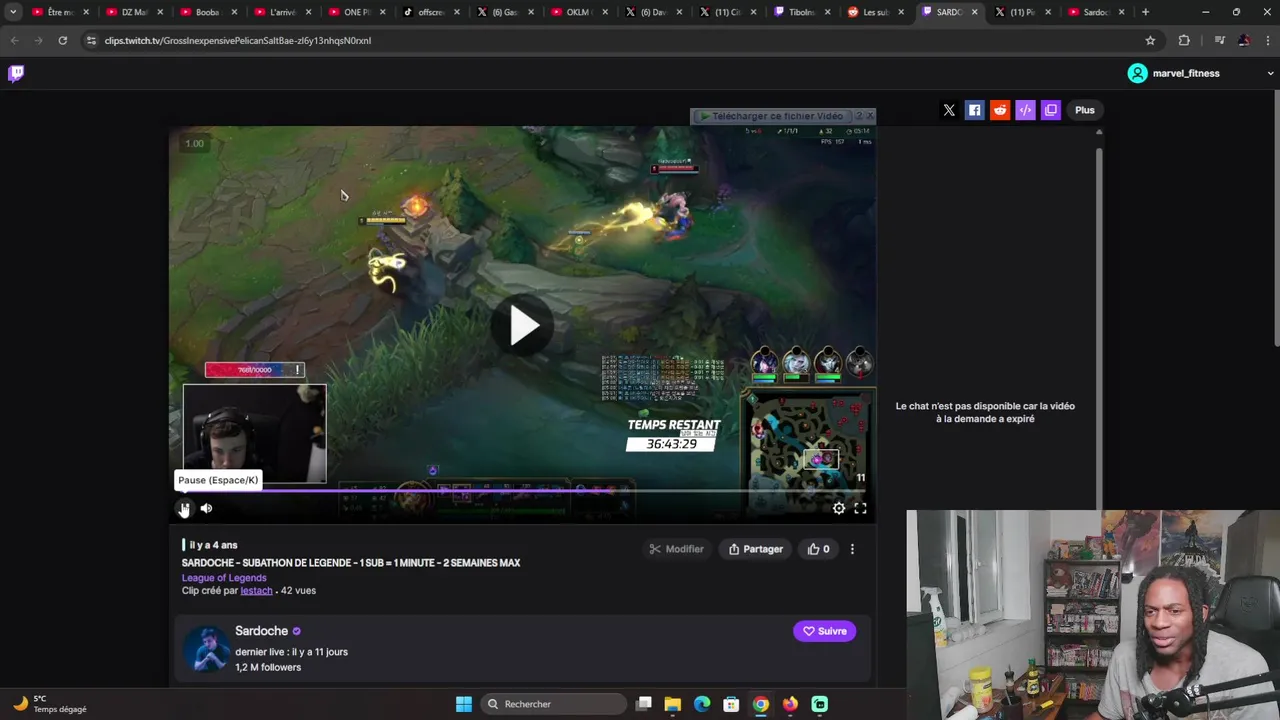
Task: Open Task View on the taskbar
Action: pyautogui.click(x=643, y=704)
